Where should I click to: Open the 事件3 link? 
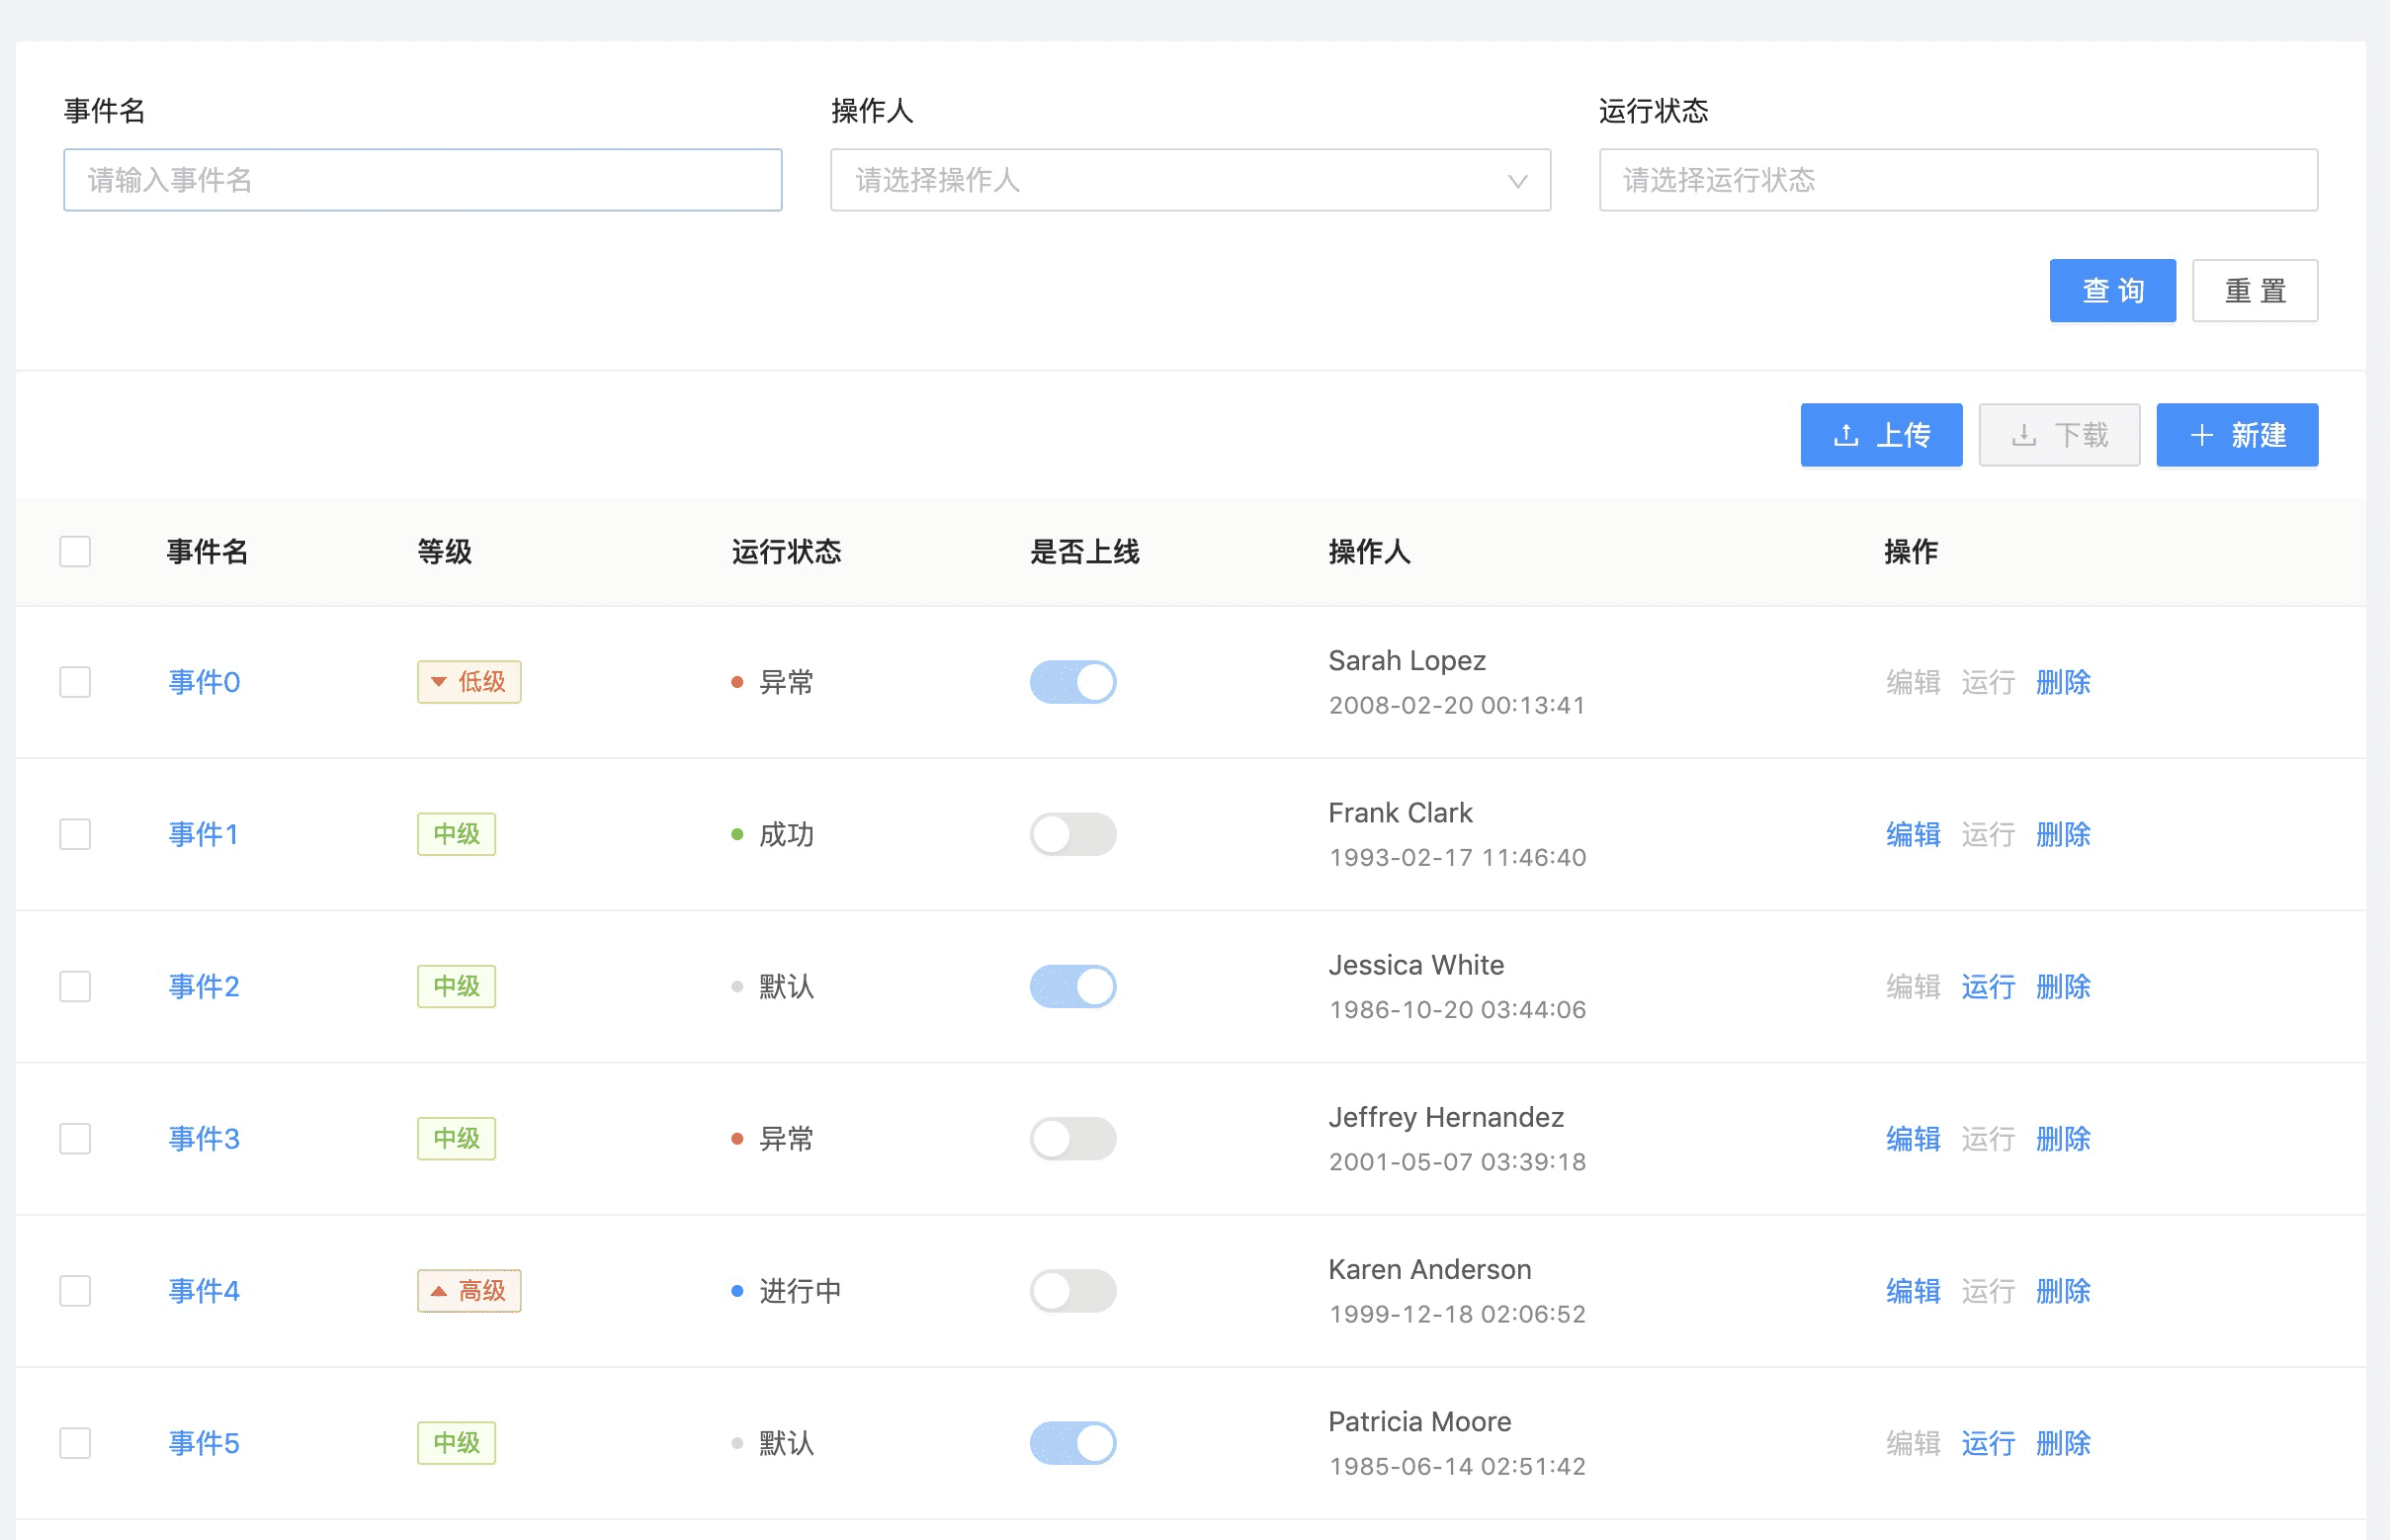pyautogui.click(x=204, y=1139)
